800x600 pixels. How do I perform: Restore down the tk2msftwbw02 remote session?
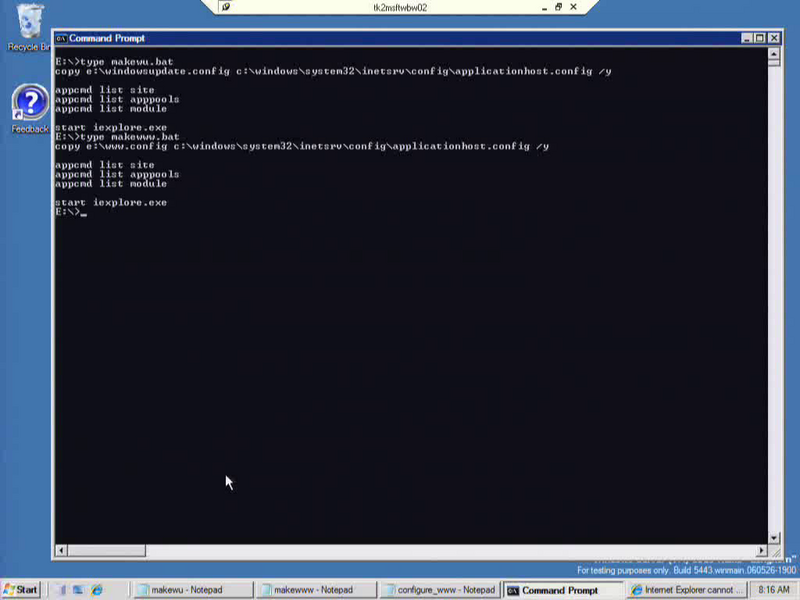pyautogui.click(x=559, y=7)
